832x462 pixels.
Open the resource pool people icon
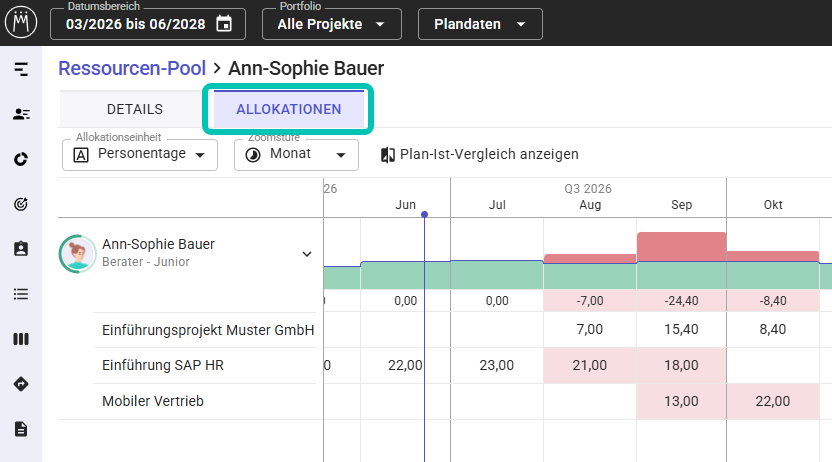coord(21,114)
